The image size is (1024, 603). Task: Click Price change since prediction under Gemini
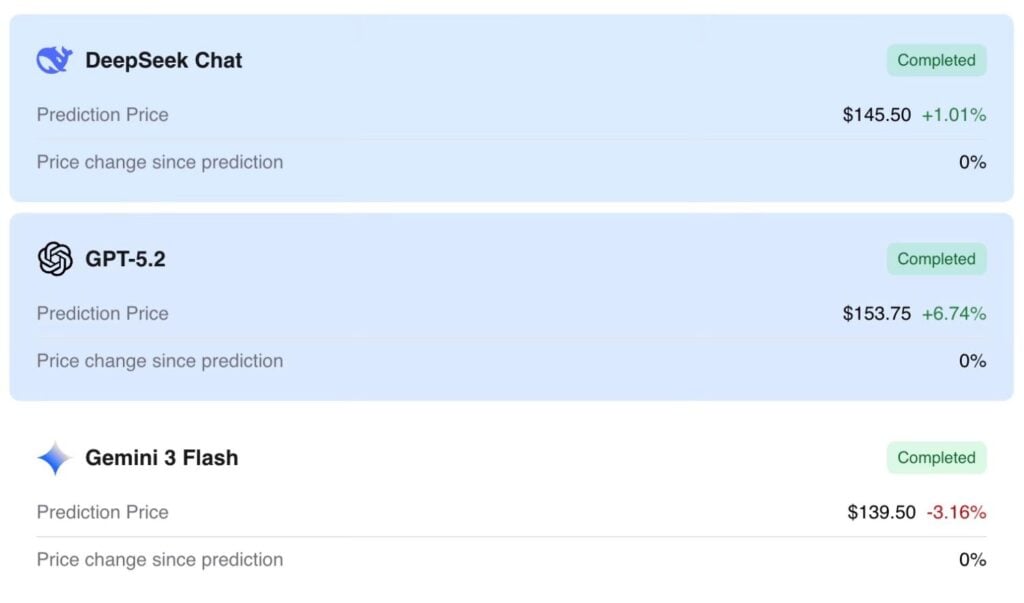point(160,560)
